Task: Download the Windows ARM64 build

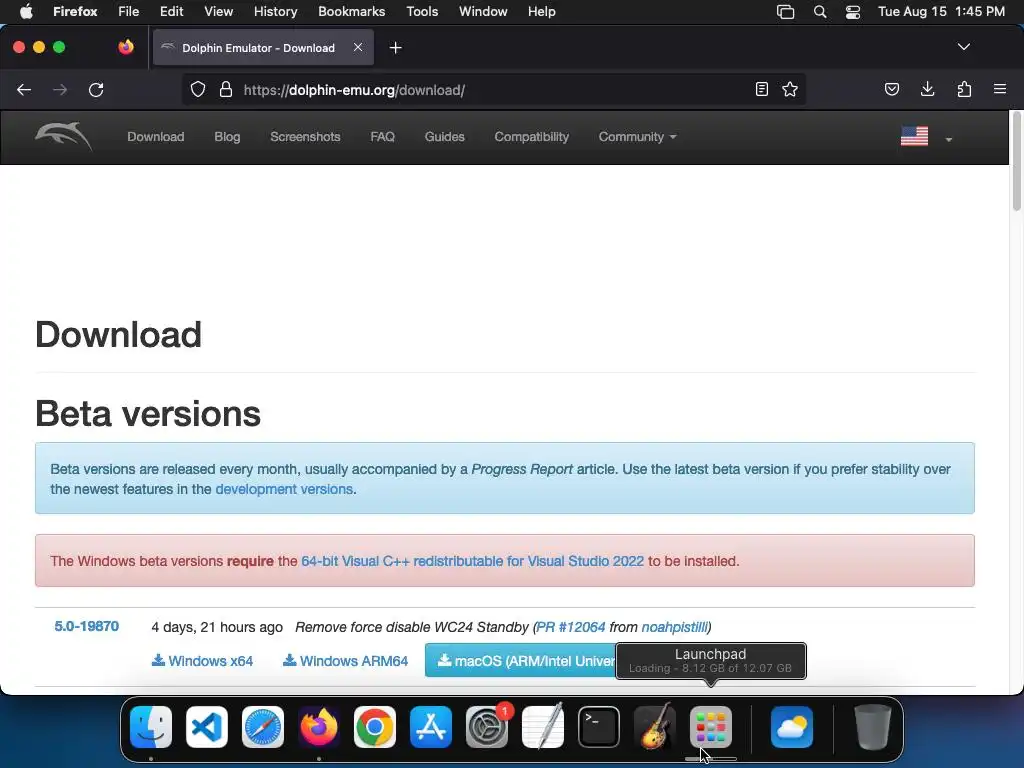Action: tap(345, 661)
